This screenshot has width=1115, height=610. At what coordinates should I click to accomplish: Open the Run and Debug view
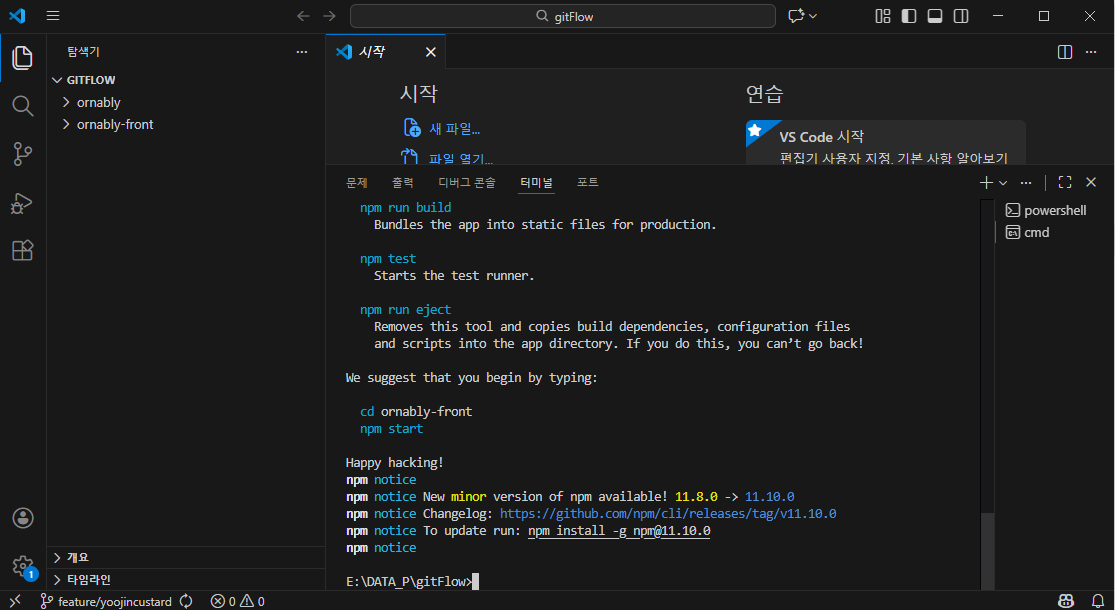pyautogui.click(x=22, y=203)
